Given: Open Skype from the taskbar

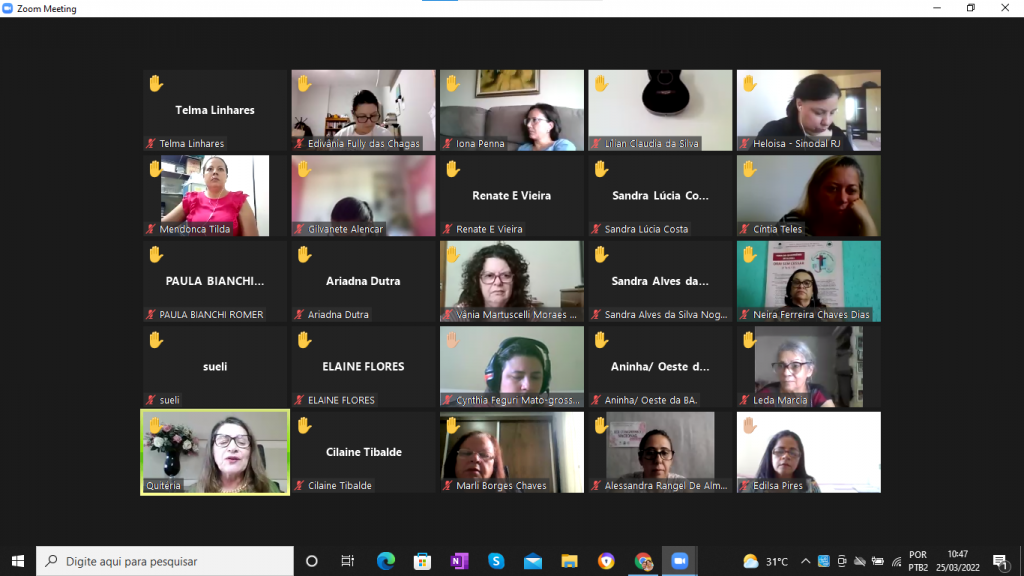Looking at the screenshot, I should [x=496, y=561].
